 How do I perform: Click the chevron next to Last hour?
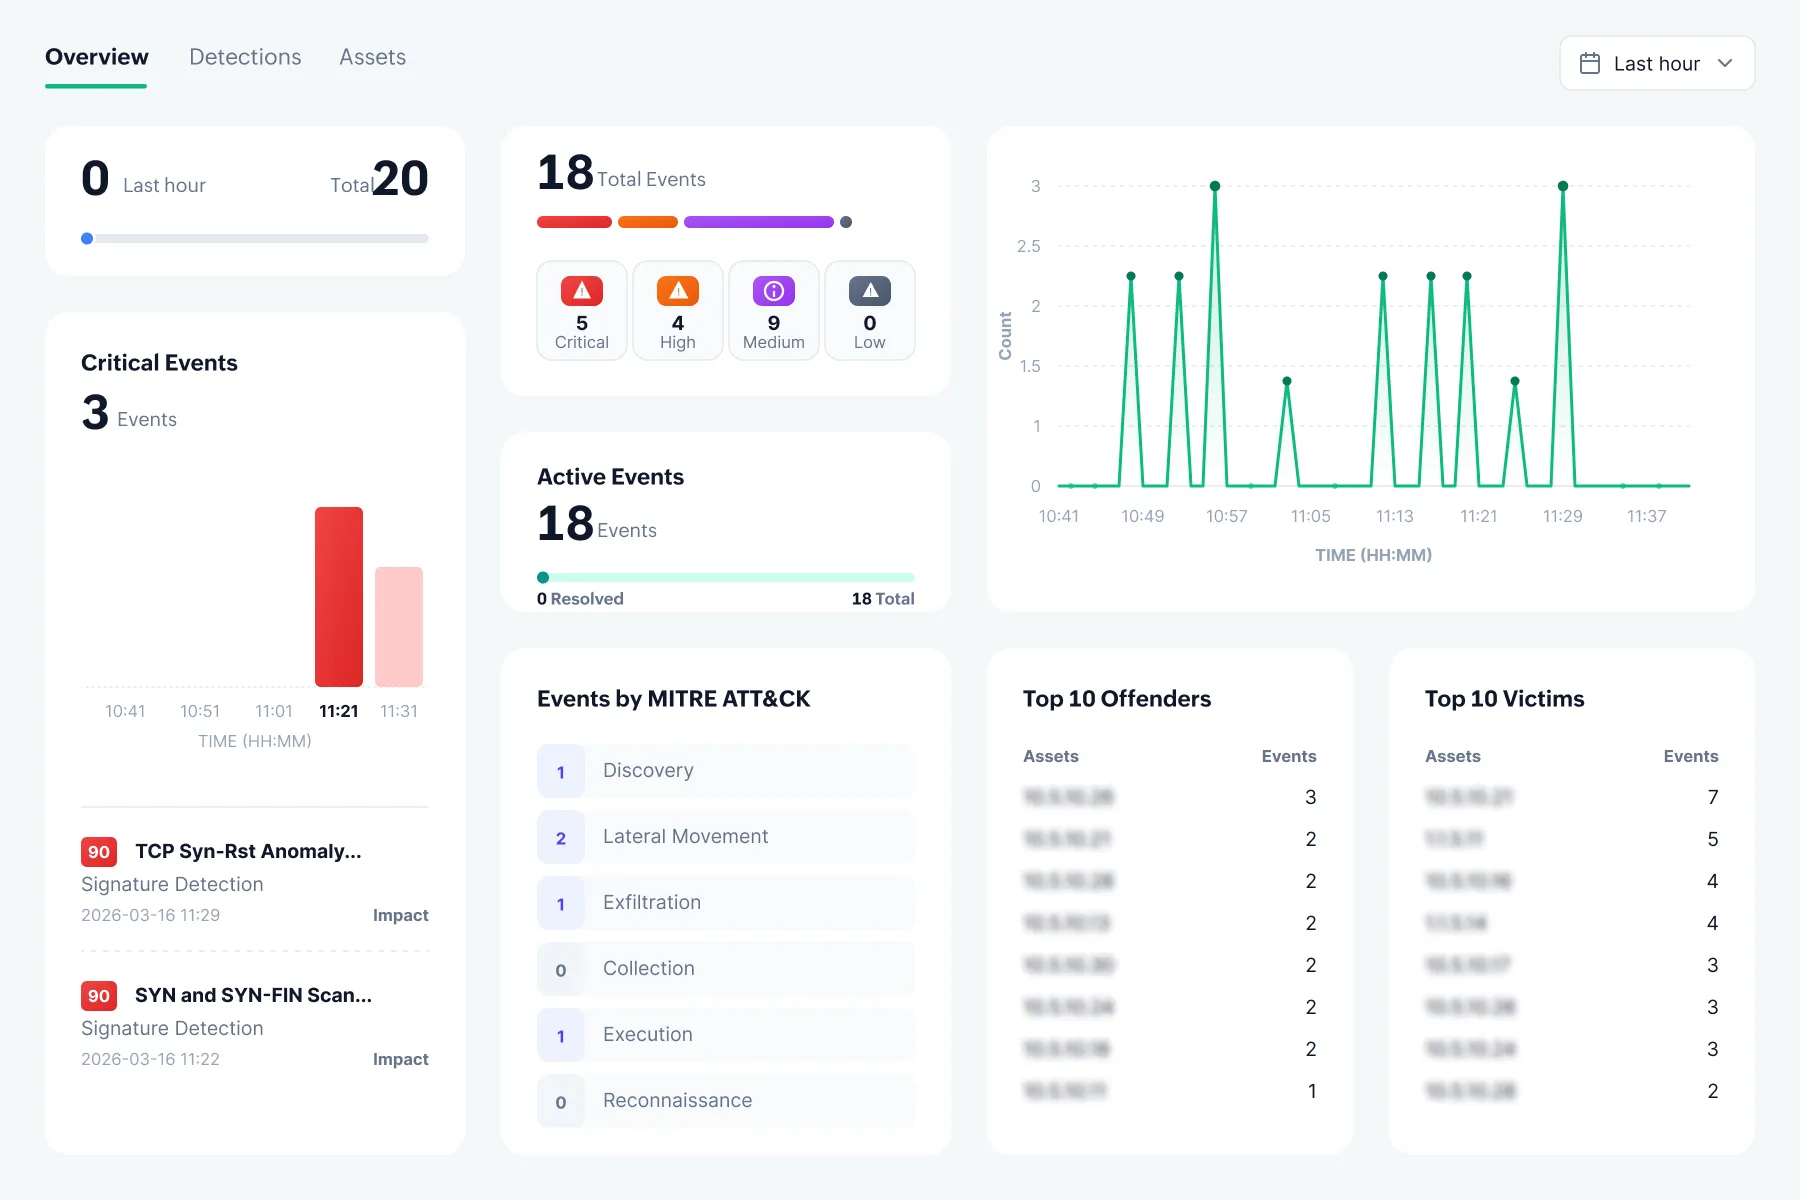[1726, 63]
